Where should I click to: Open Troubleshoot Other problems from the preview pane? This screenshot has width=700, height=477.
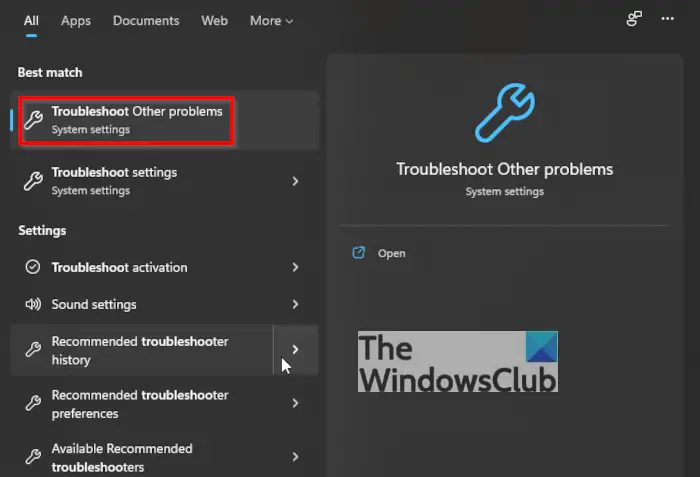pyautogui.click(x=392, y=253)
